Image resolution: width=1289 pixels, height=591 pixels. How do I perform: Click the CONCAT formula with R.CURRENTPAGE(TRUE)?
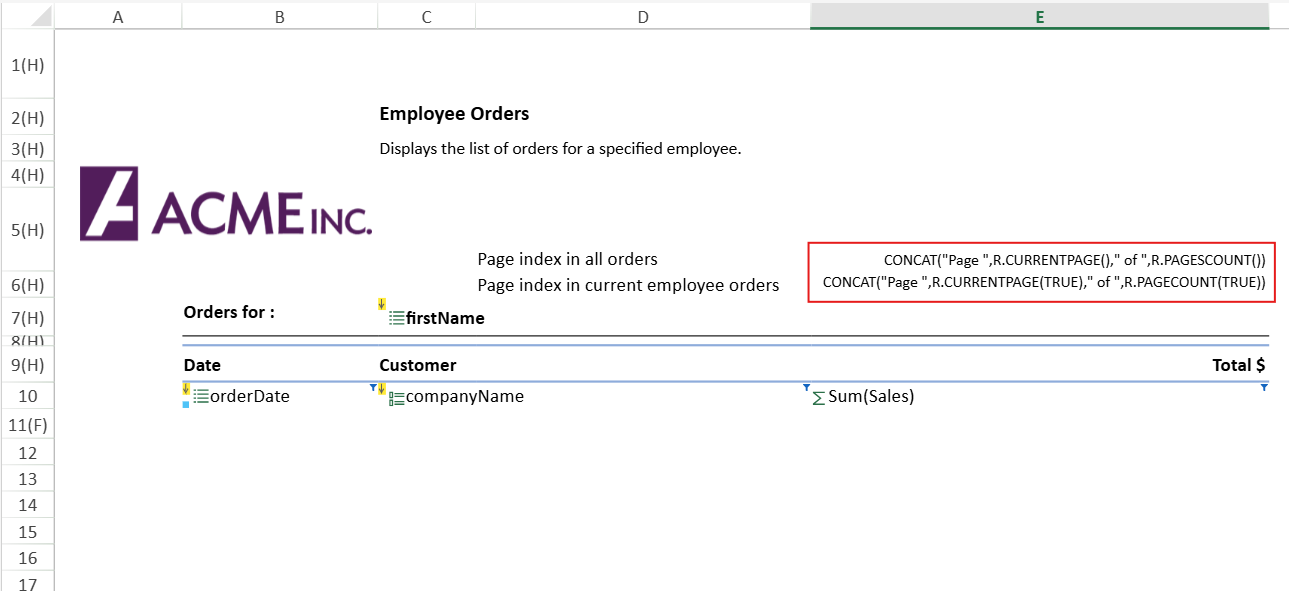pos(1043,283)
